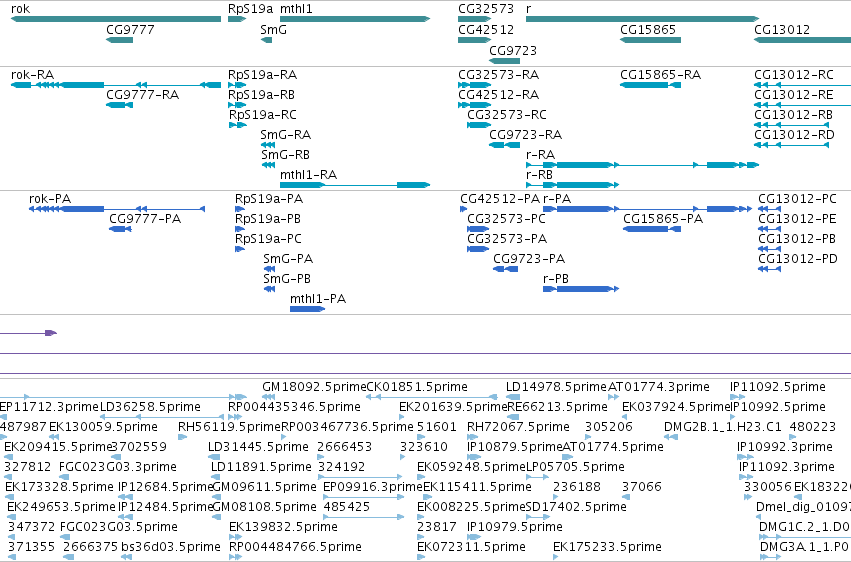Select the mthl1-PA blue protein glyph
851x562 pixels.
pos(308,309)
